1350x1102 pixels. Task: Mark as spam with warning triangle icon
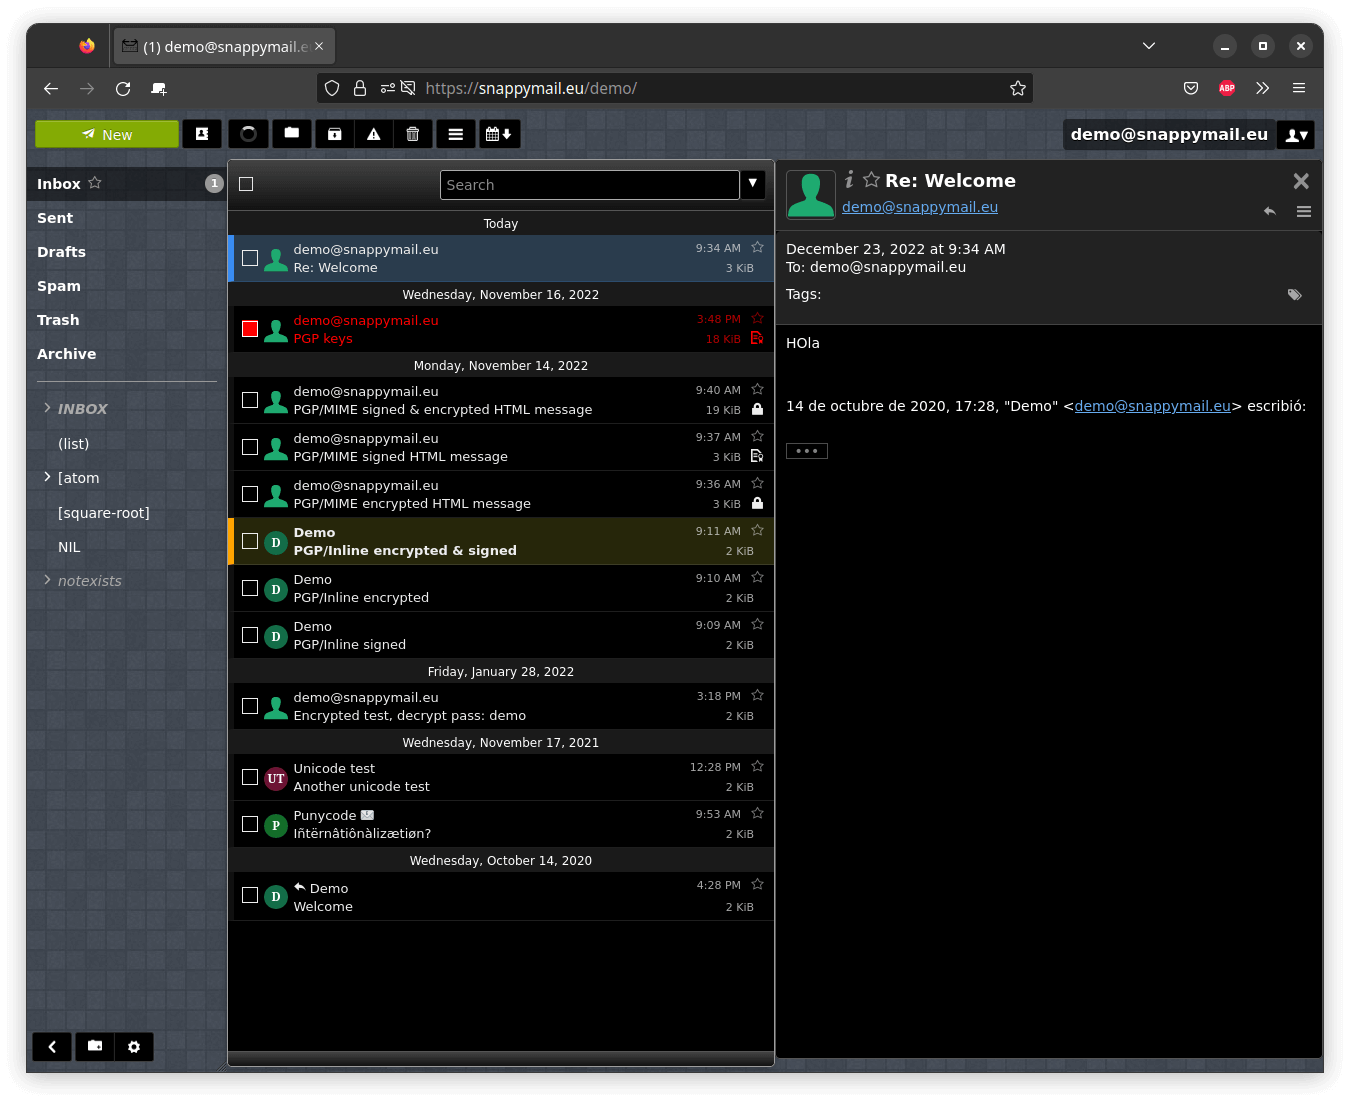(x=374, y=134)
